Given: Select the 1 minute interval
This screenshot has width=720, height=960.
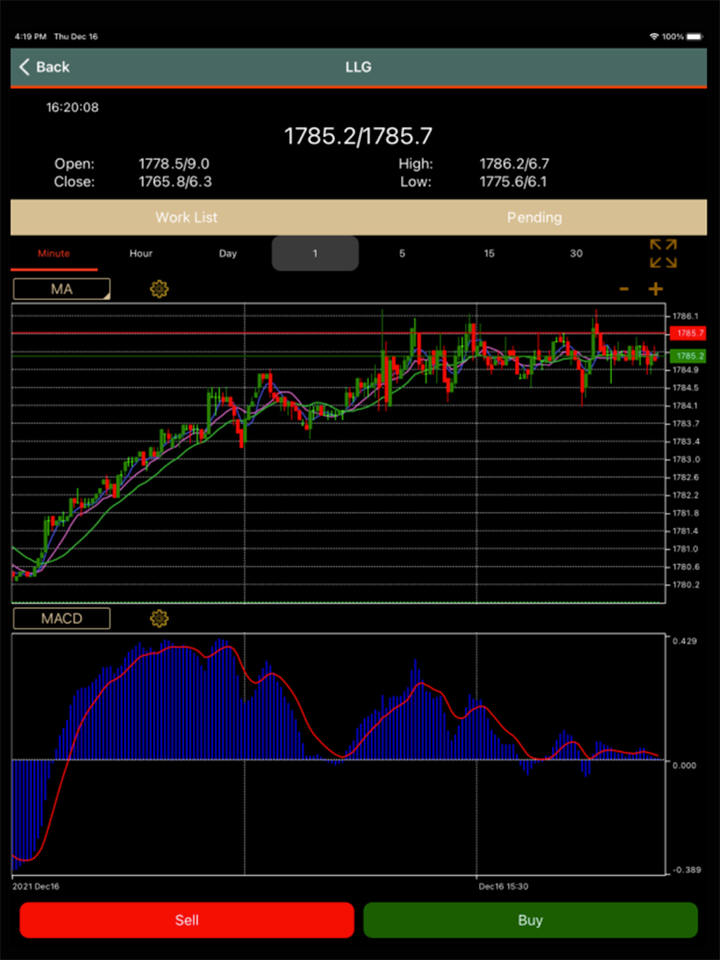Looking at the screenshot, I should pos(315,253).
